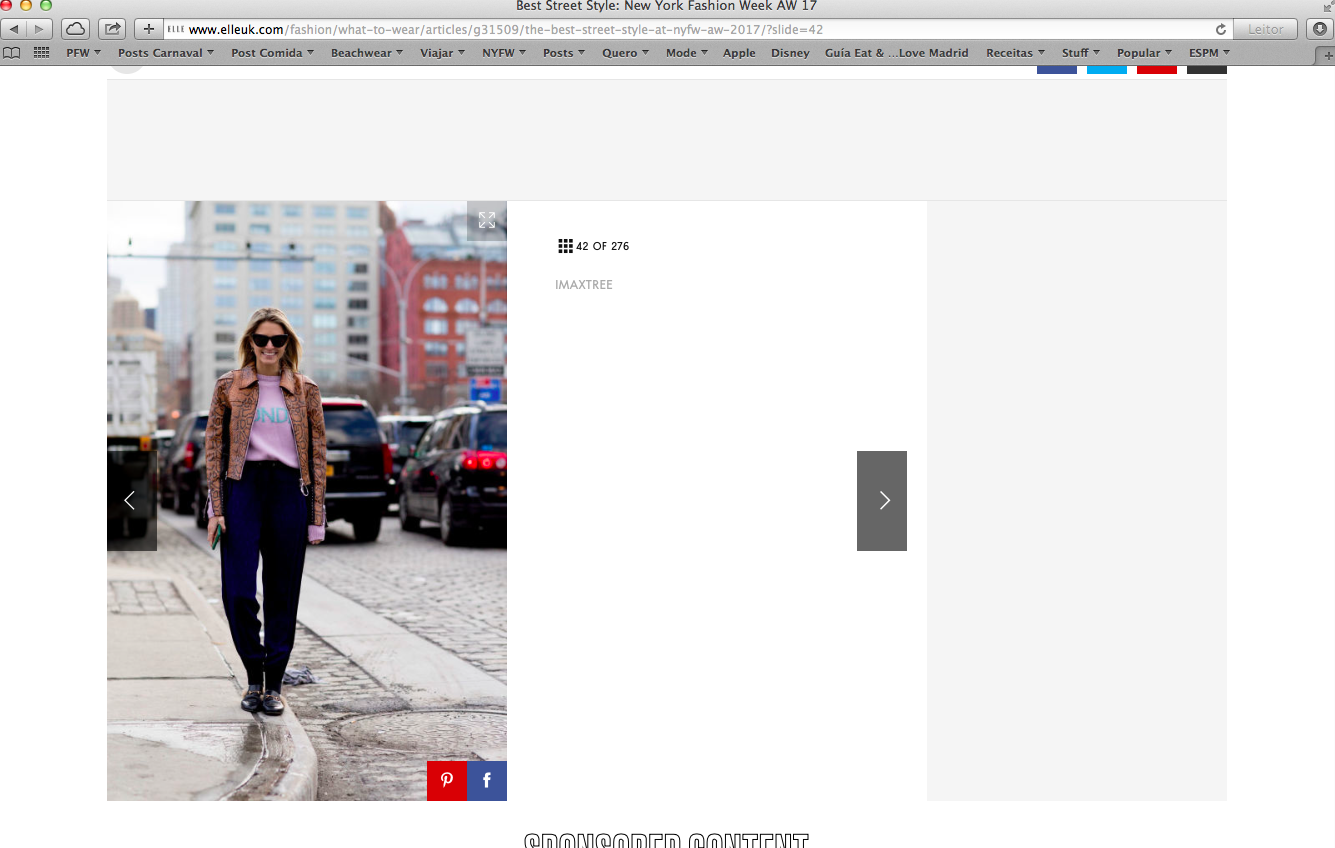Go to the next slide arrow

click(x=882, y=501)
